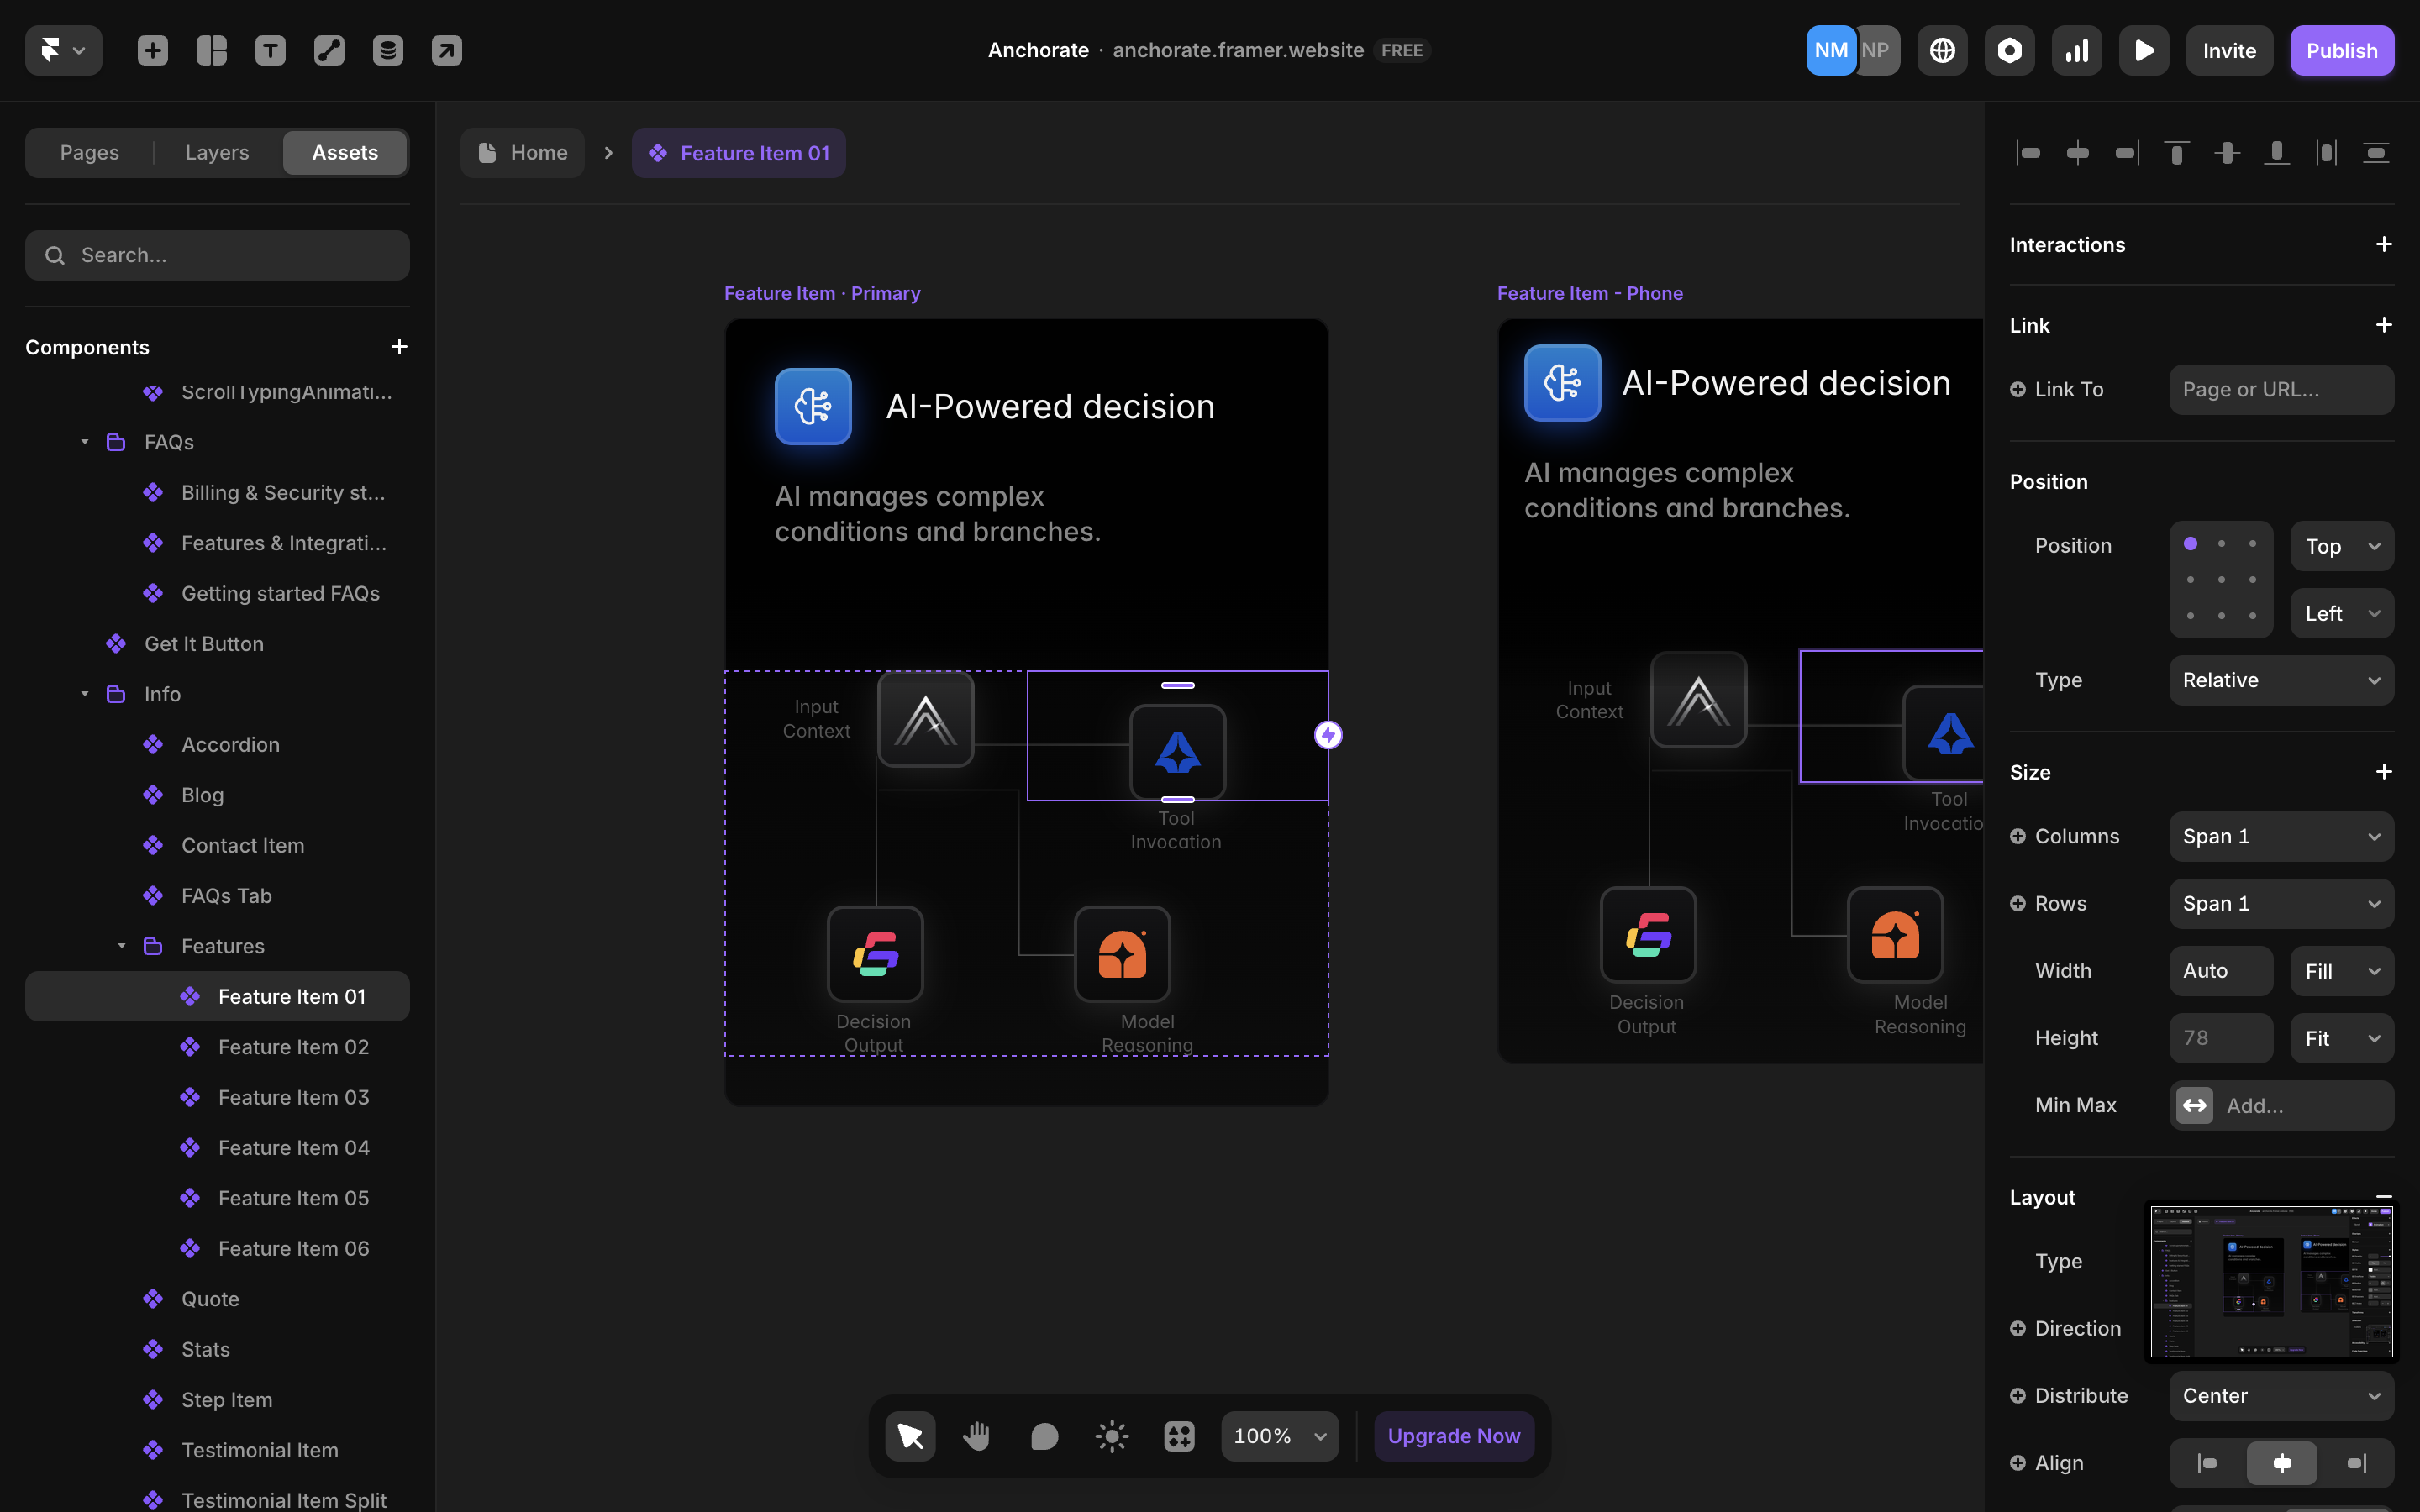Click the Preview play button
The image size is (2420, 1512).
(2143, 50)
